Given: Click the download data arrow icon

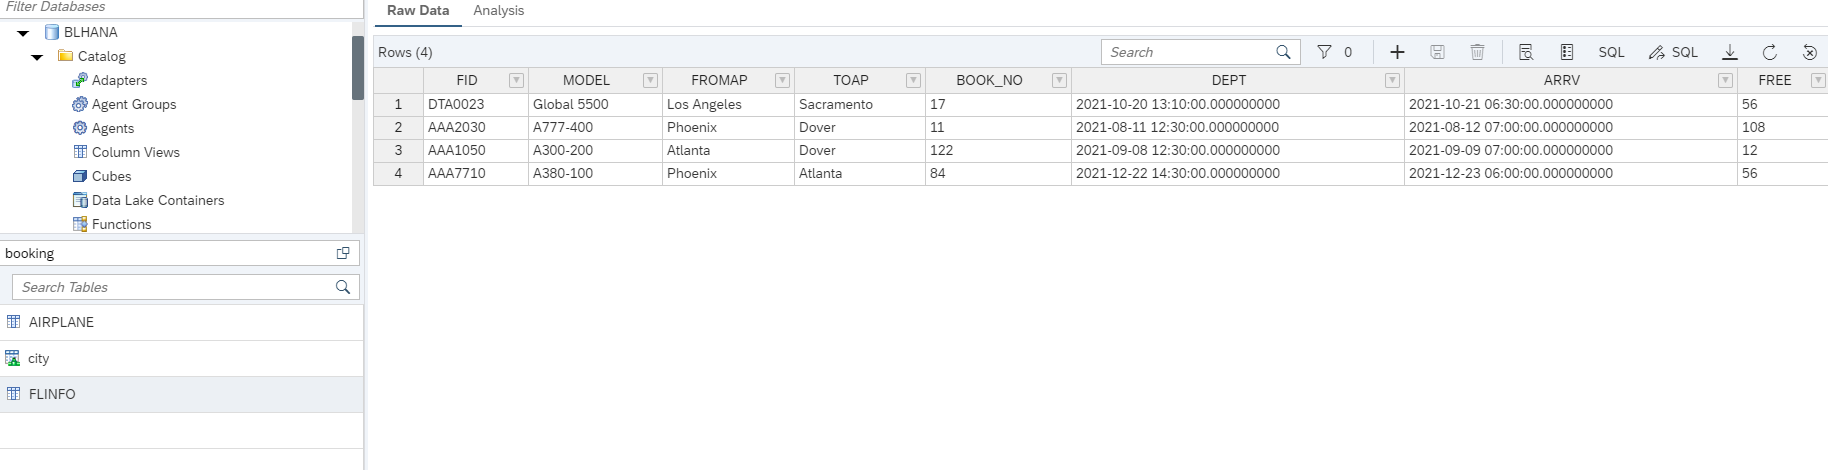Looking at the screenshot, I should pyautogui.click(x=1729, y=52).
